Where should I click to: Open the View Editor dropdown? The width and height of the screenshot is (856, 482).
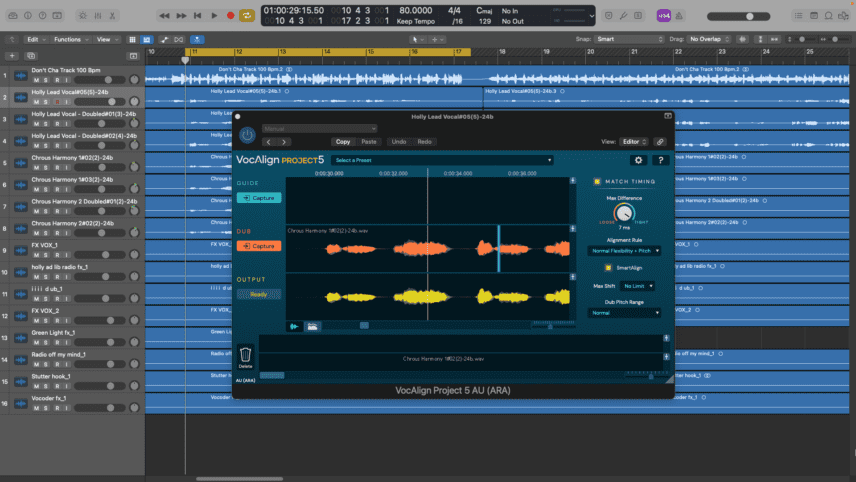click(x=633, y=142)
